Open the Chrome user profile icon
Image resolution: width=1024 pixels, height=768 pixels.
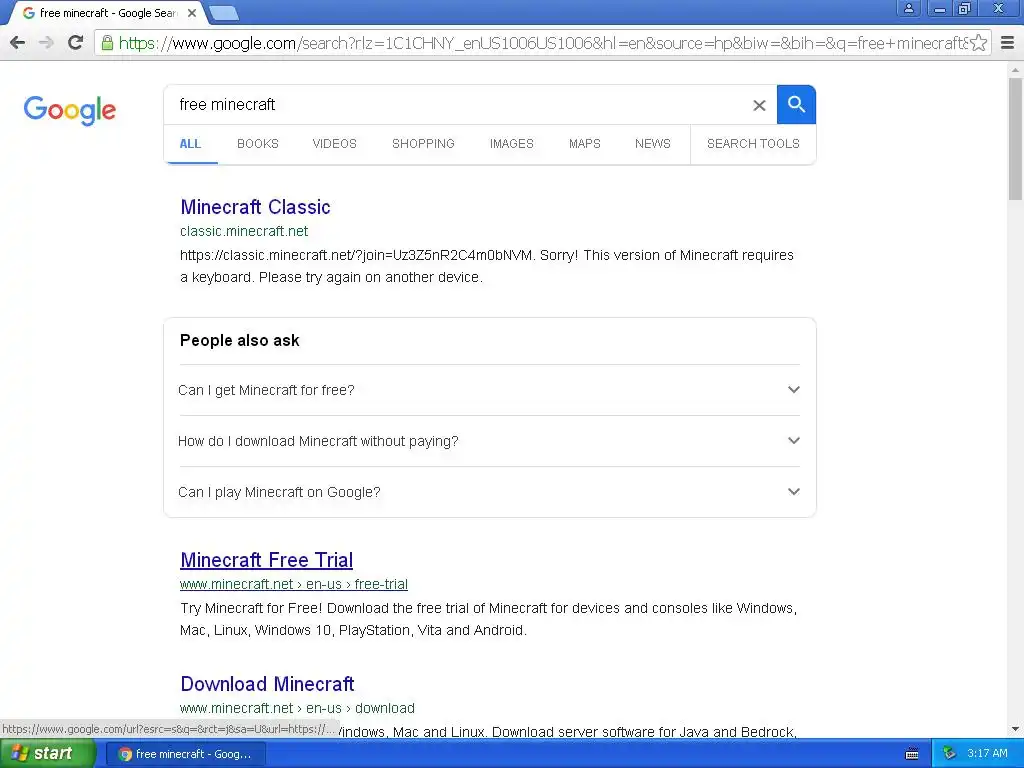click(x=908, y=8)
